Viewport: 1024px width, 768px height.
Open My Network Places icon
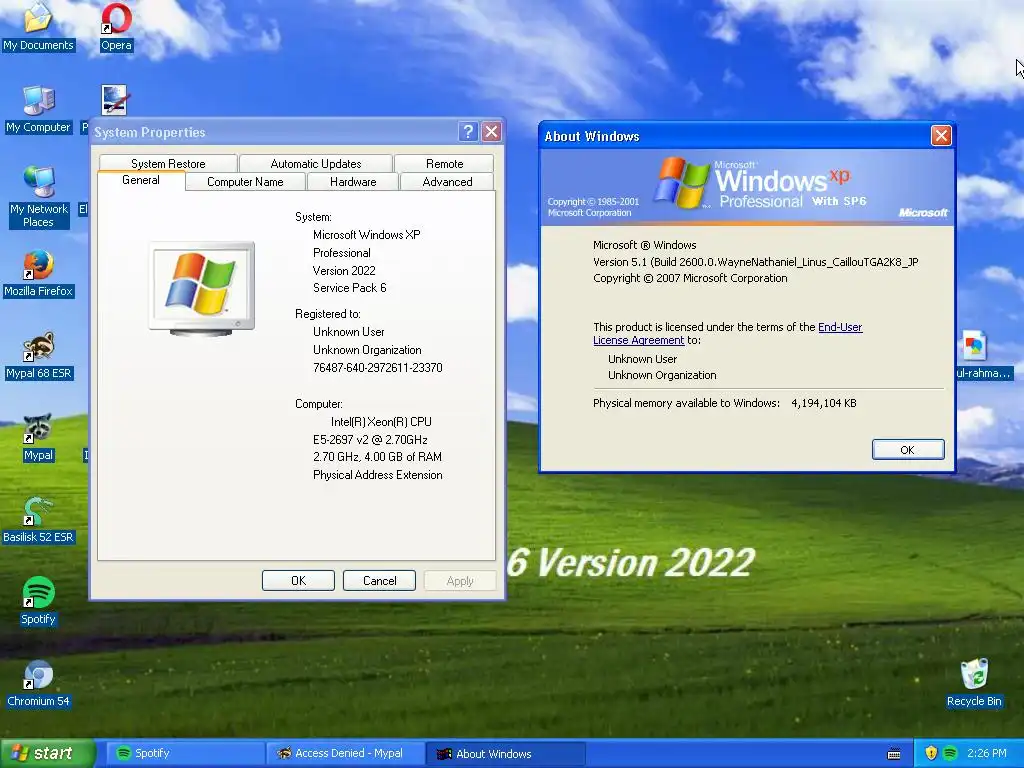[39, 197]
